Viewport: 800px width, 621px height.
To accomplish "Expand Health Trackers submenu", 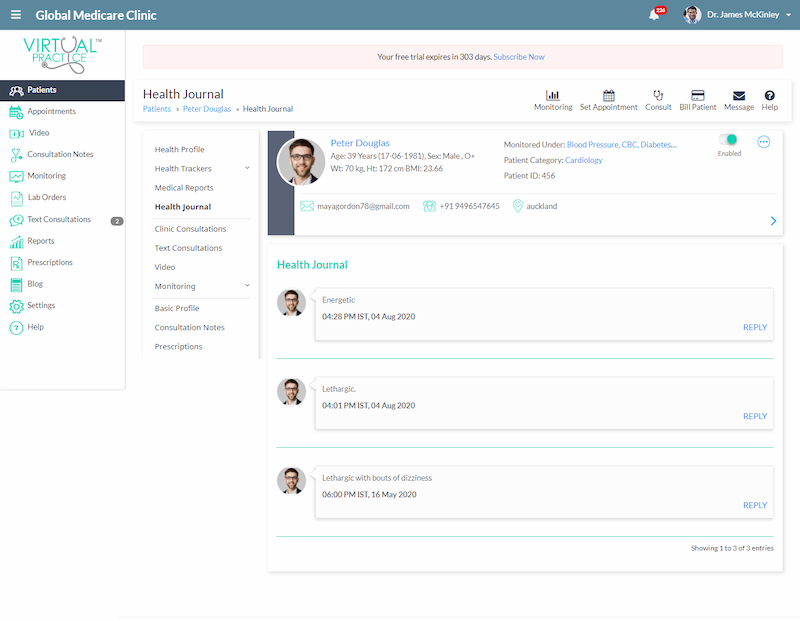I will coord(247,168).
